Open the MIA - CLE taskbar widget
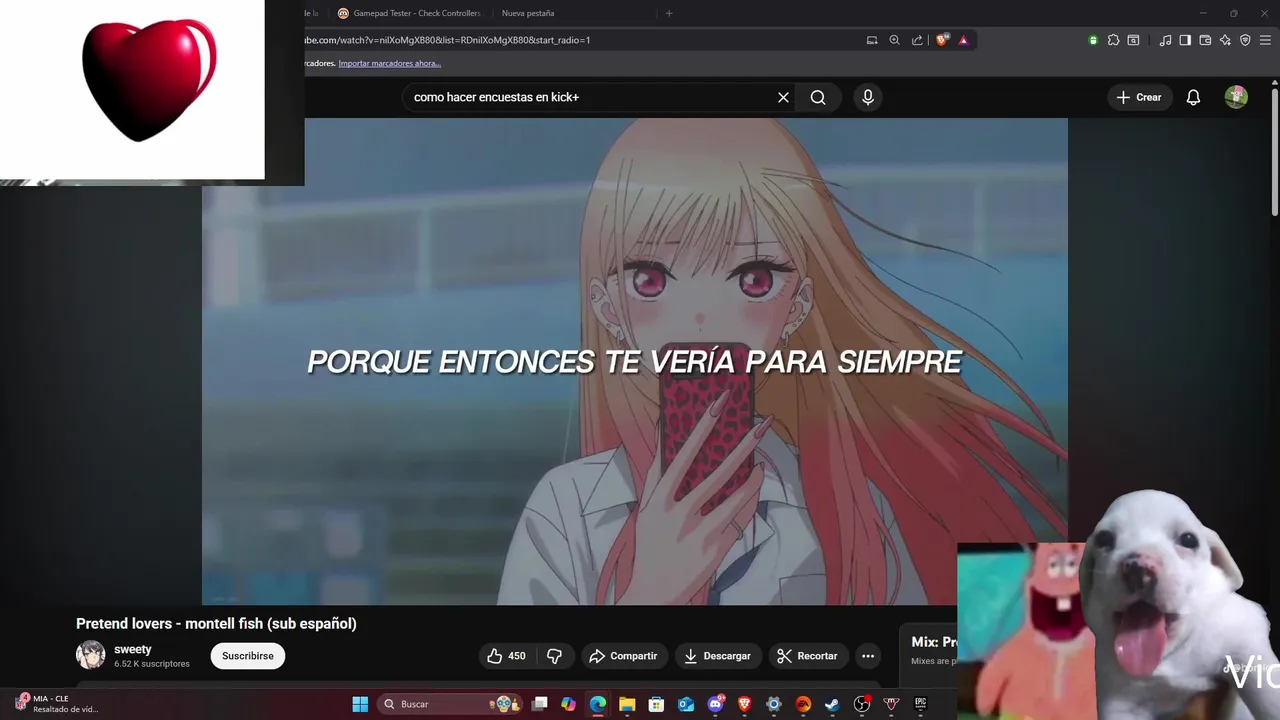 pos(55,704)
